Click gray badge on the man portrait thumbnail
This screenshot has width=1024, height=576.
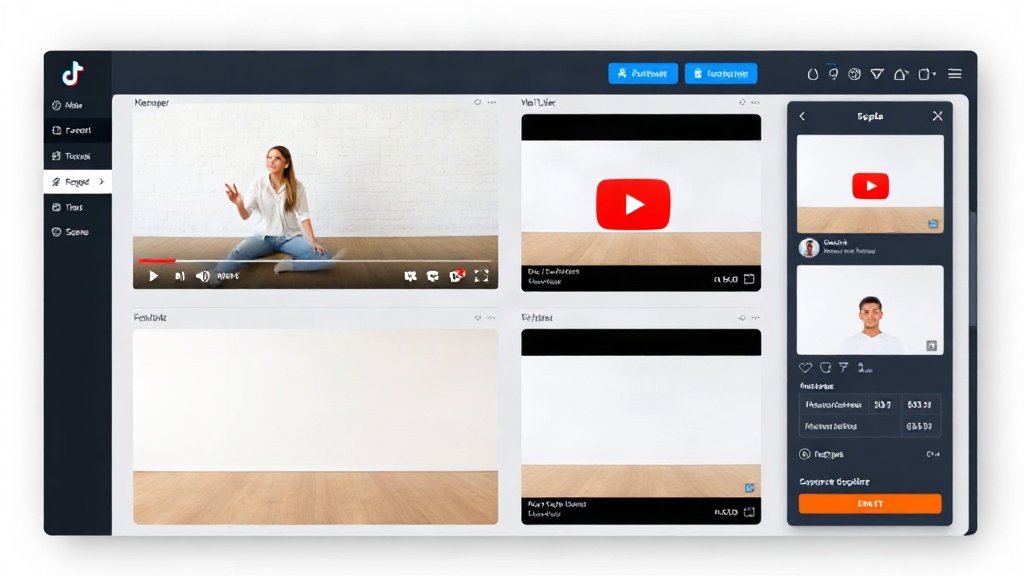[932, 345]
